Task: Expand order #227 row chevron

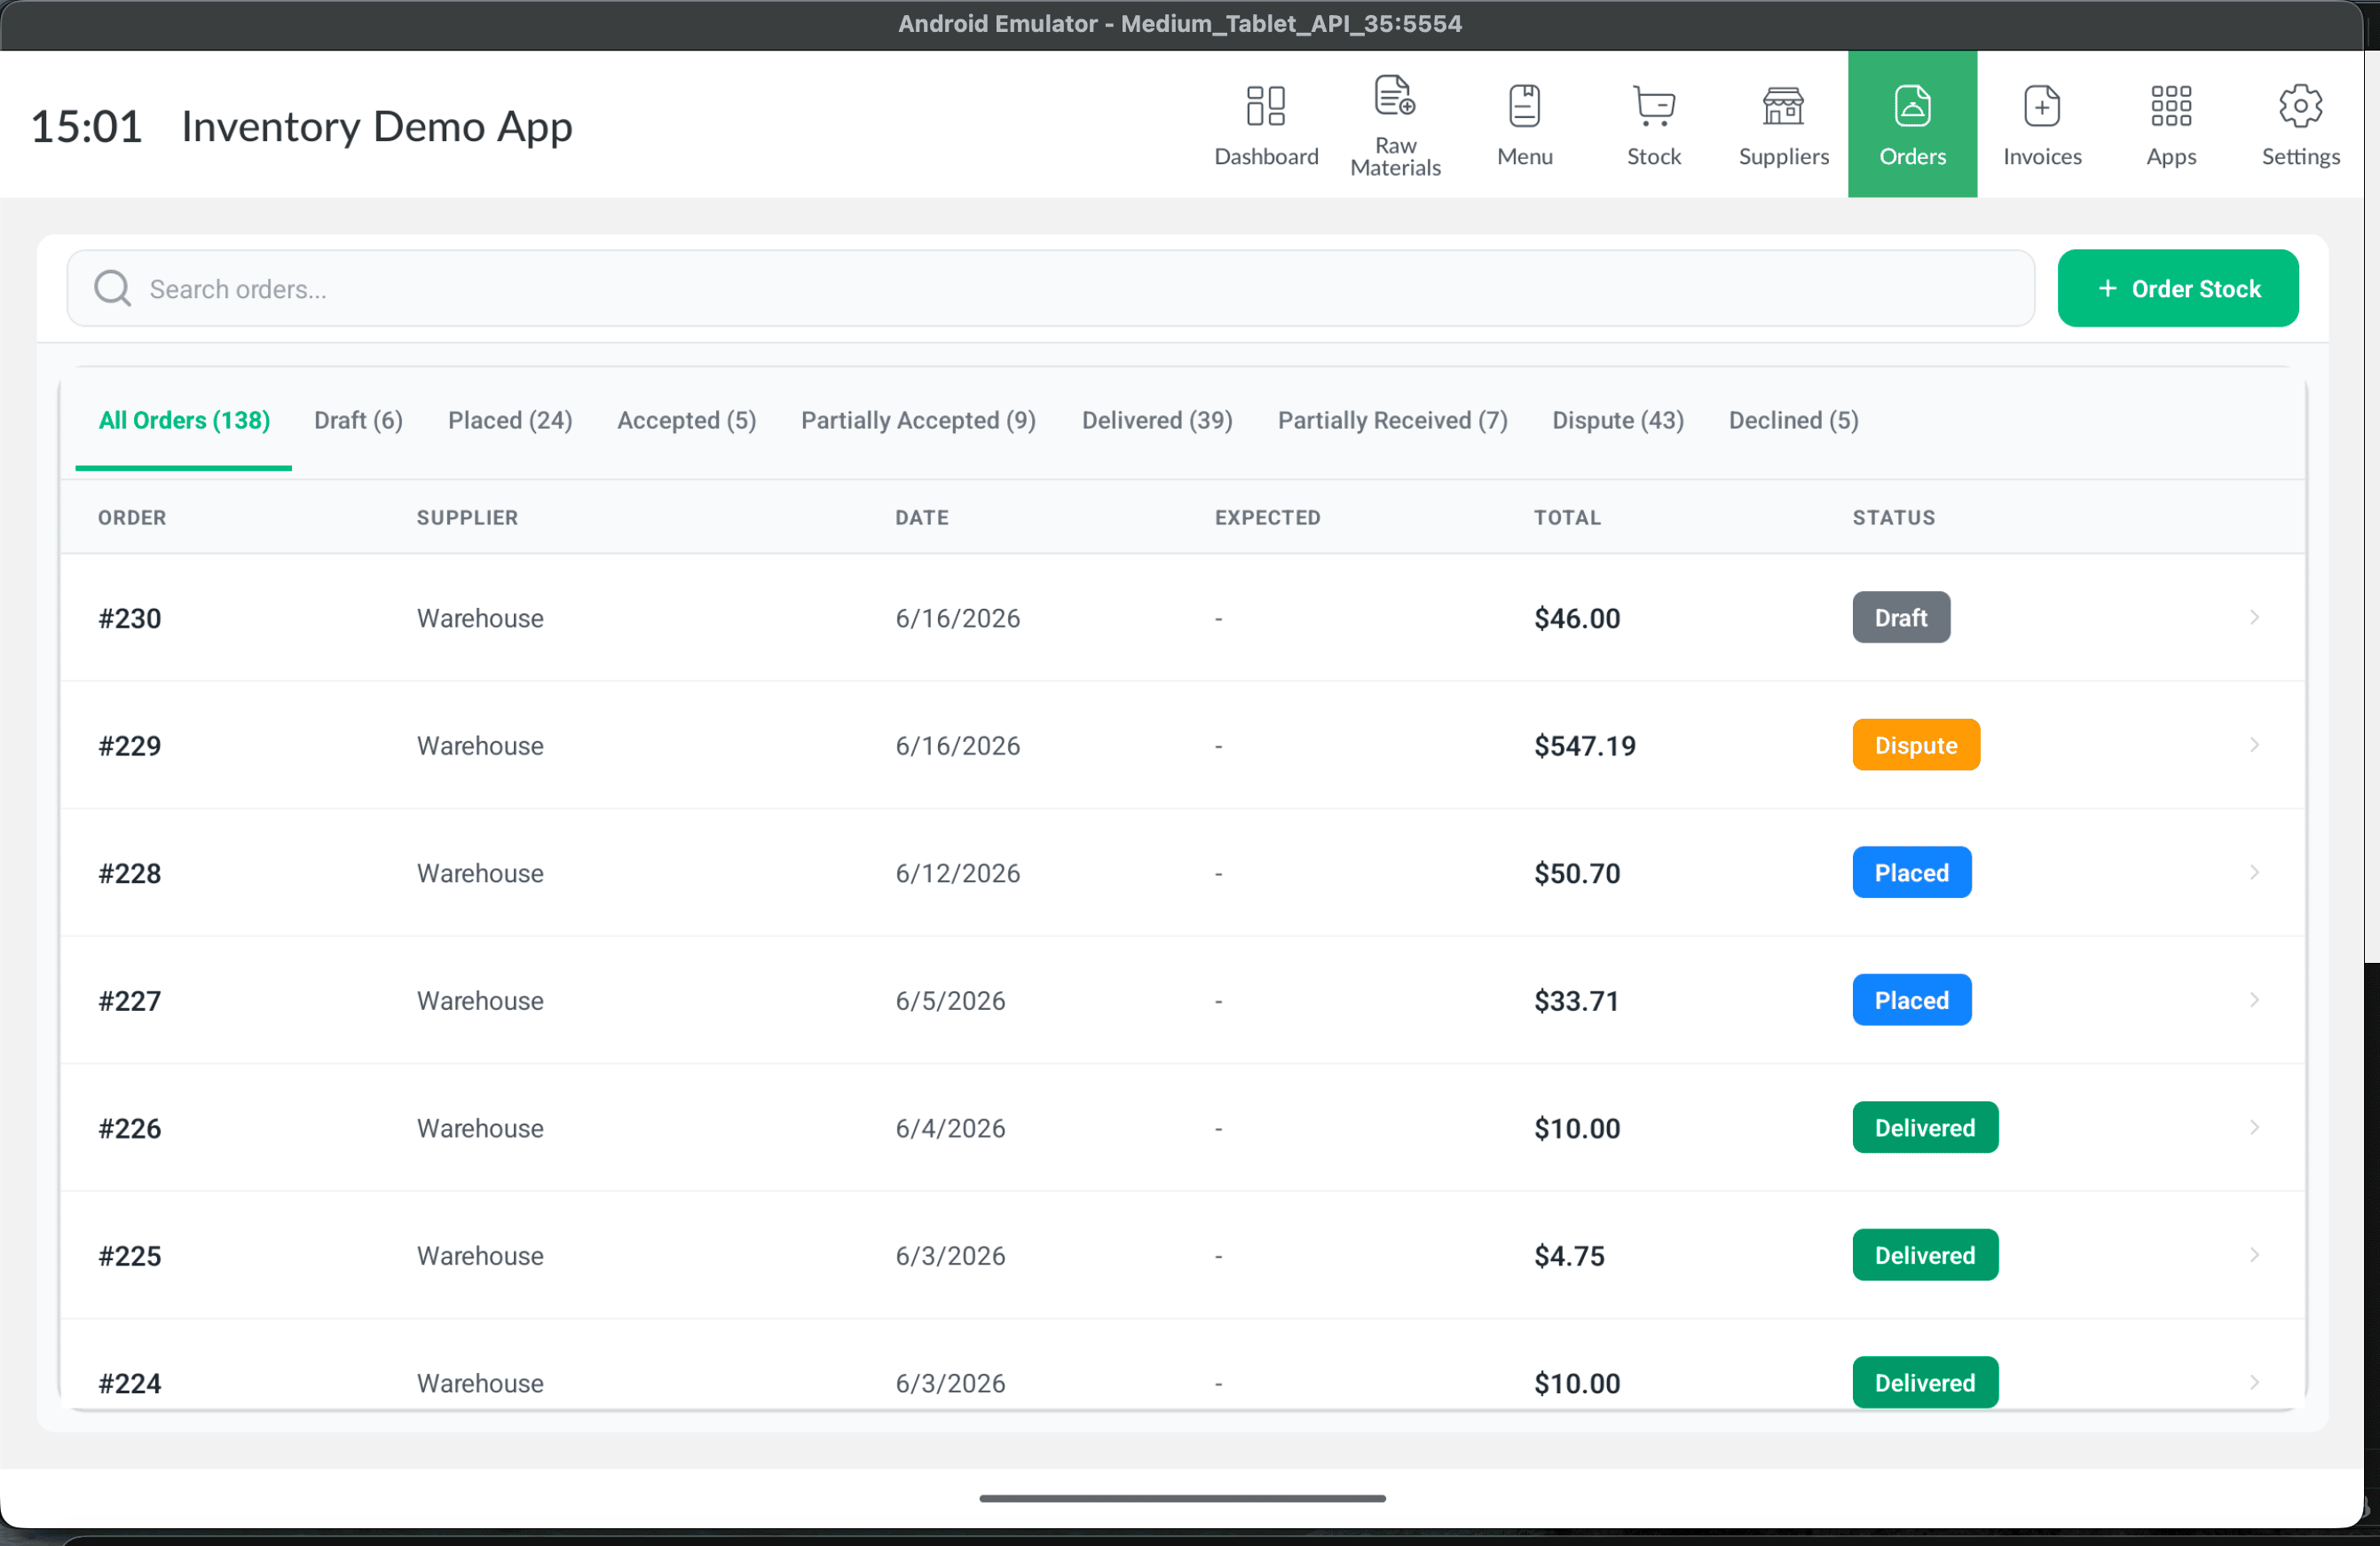Action: pyautogui.click(x=2253, y=1000)
